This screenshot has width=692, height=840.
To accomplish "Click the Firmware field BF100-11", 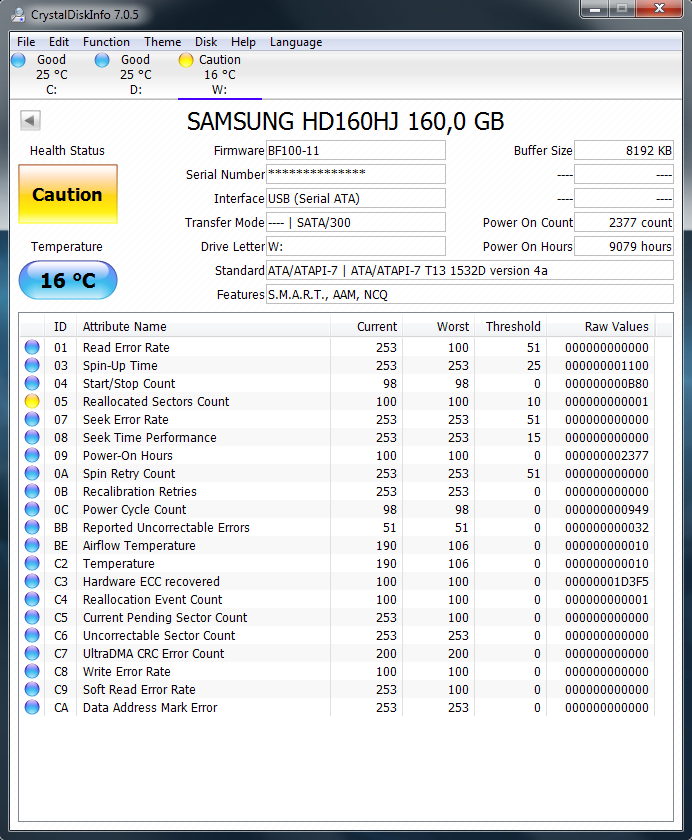I will [x=356, y=151].
